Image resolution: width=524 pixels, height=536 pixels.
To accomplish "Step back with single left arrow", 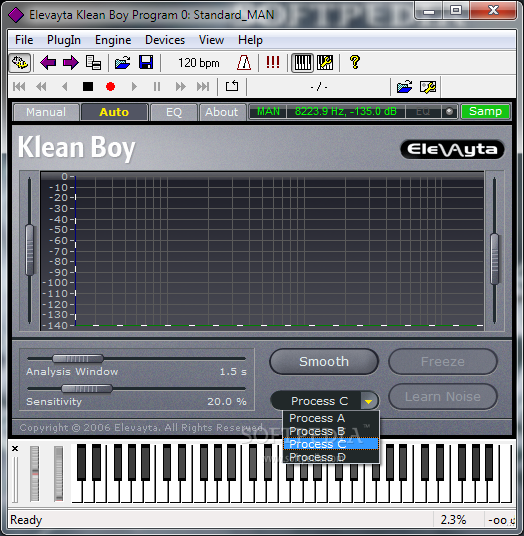I will (64, 86).
